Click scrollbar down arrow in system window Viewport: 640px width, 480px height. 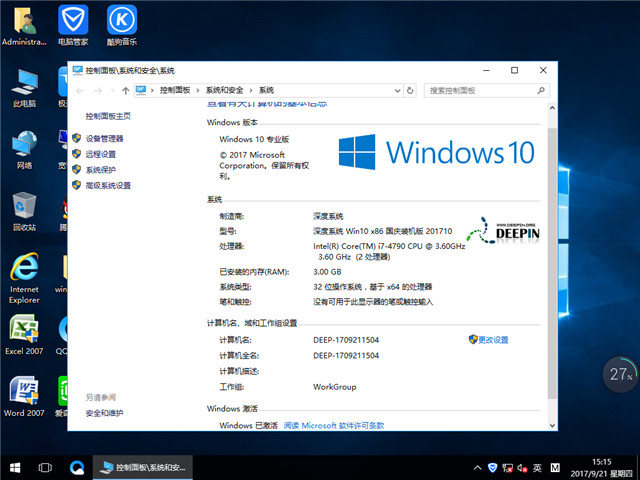[x=552, y=425]
